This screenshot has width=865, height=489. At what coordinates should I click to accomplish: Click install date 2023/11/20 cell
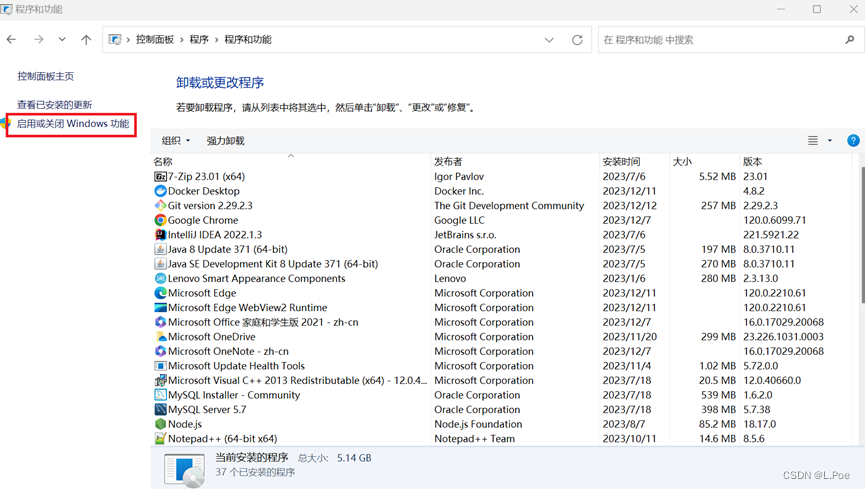pos(629,337)
